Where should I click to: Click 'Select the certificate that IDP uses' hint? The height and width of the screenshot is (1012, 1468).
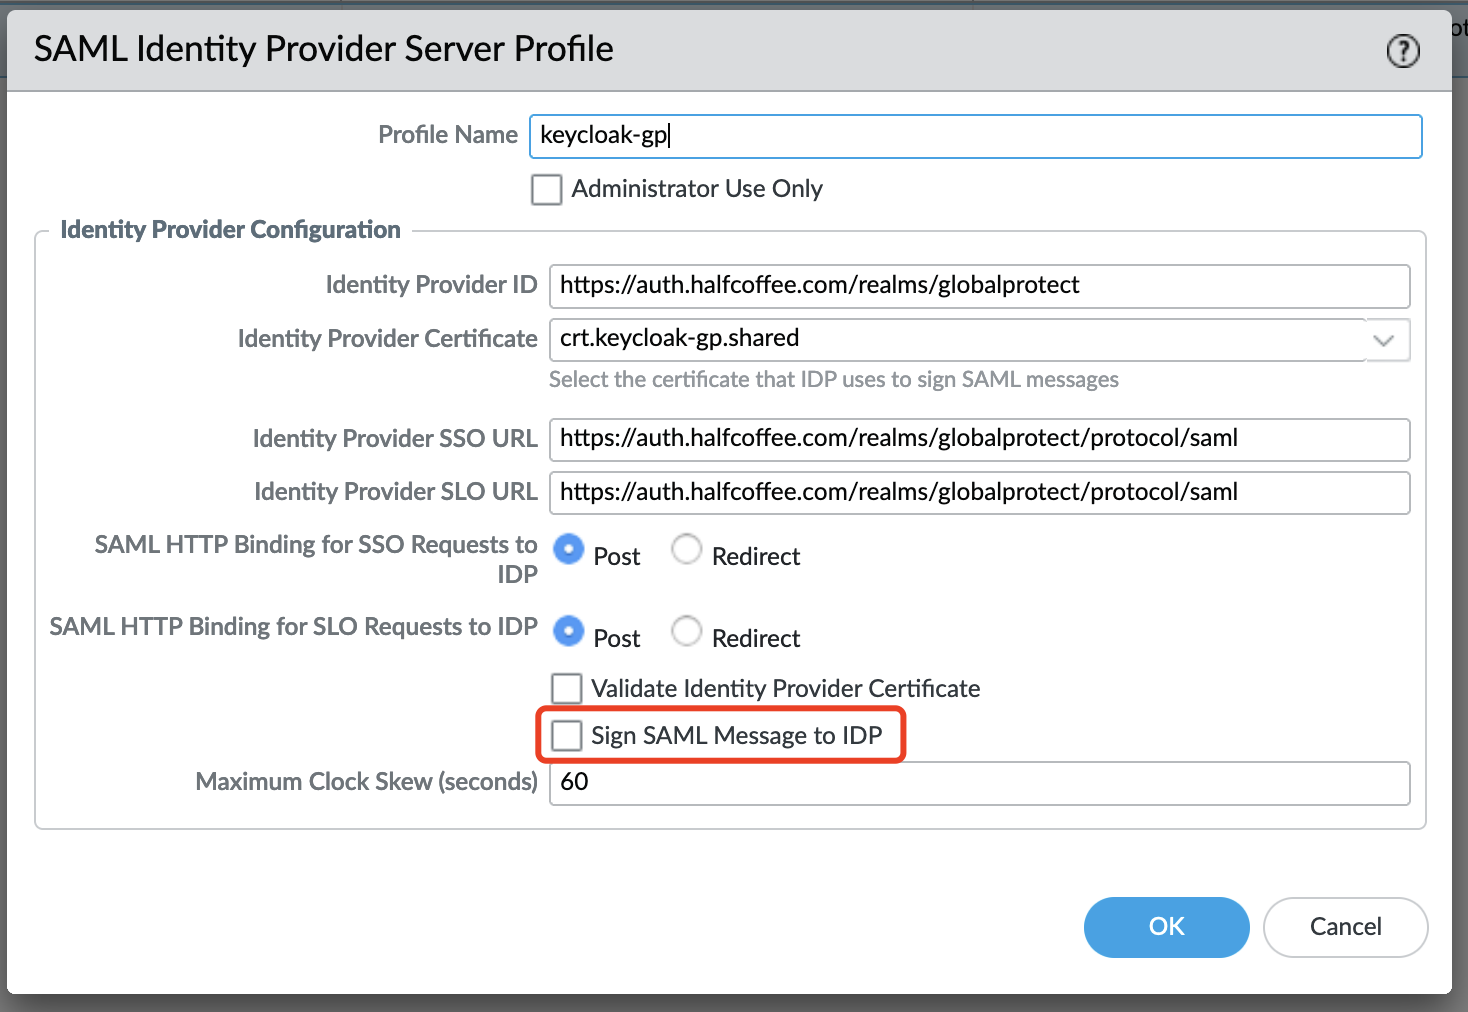tap(834, 380)
